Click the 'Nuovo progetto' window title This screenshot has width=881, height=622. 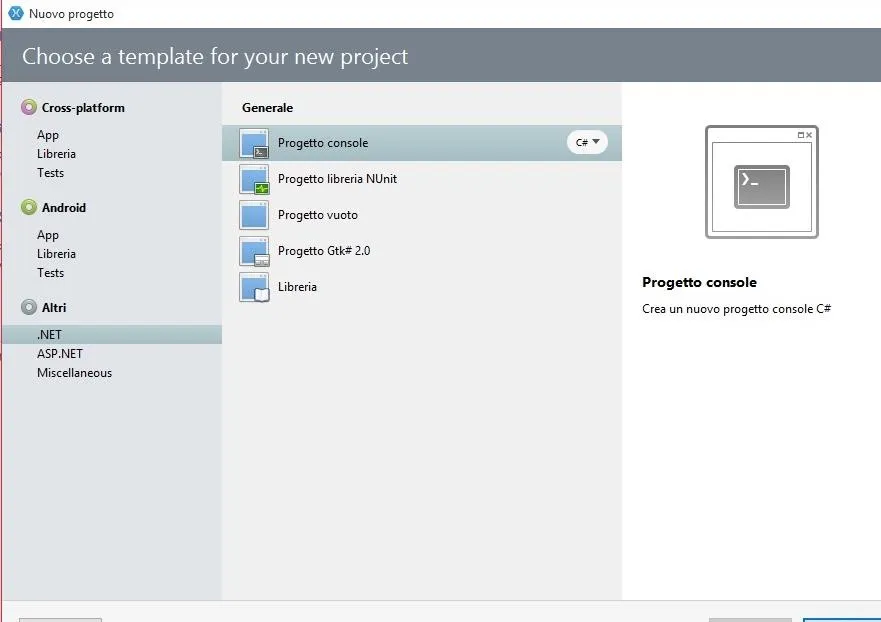click(71, 14)
